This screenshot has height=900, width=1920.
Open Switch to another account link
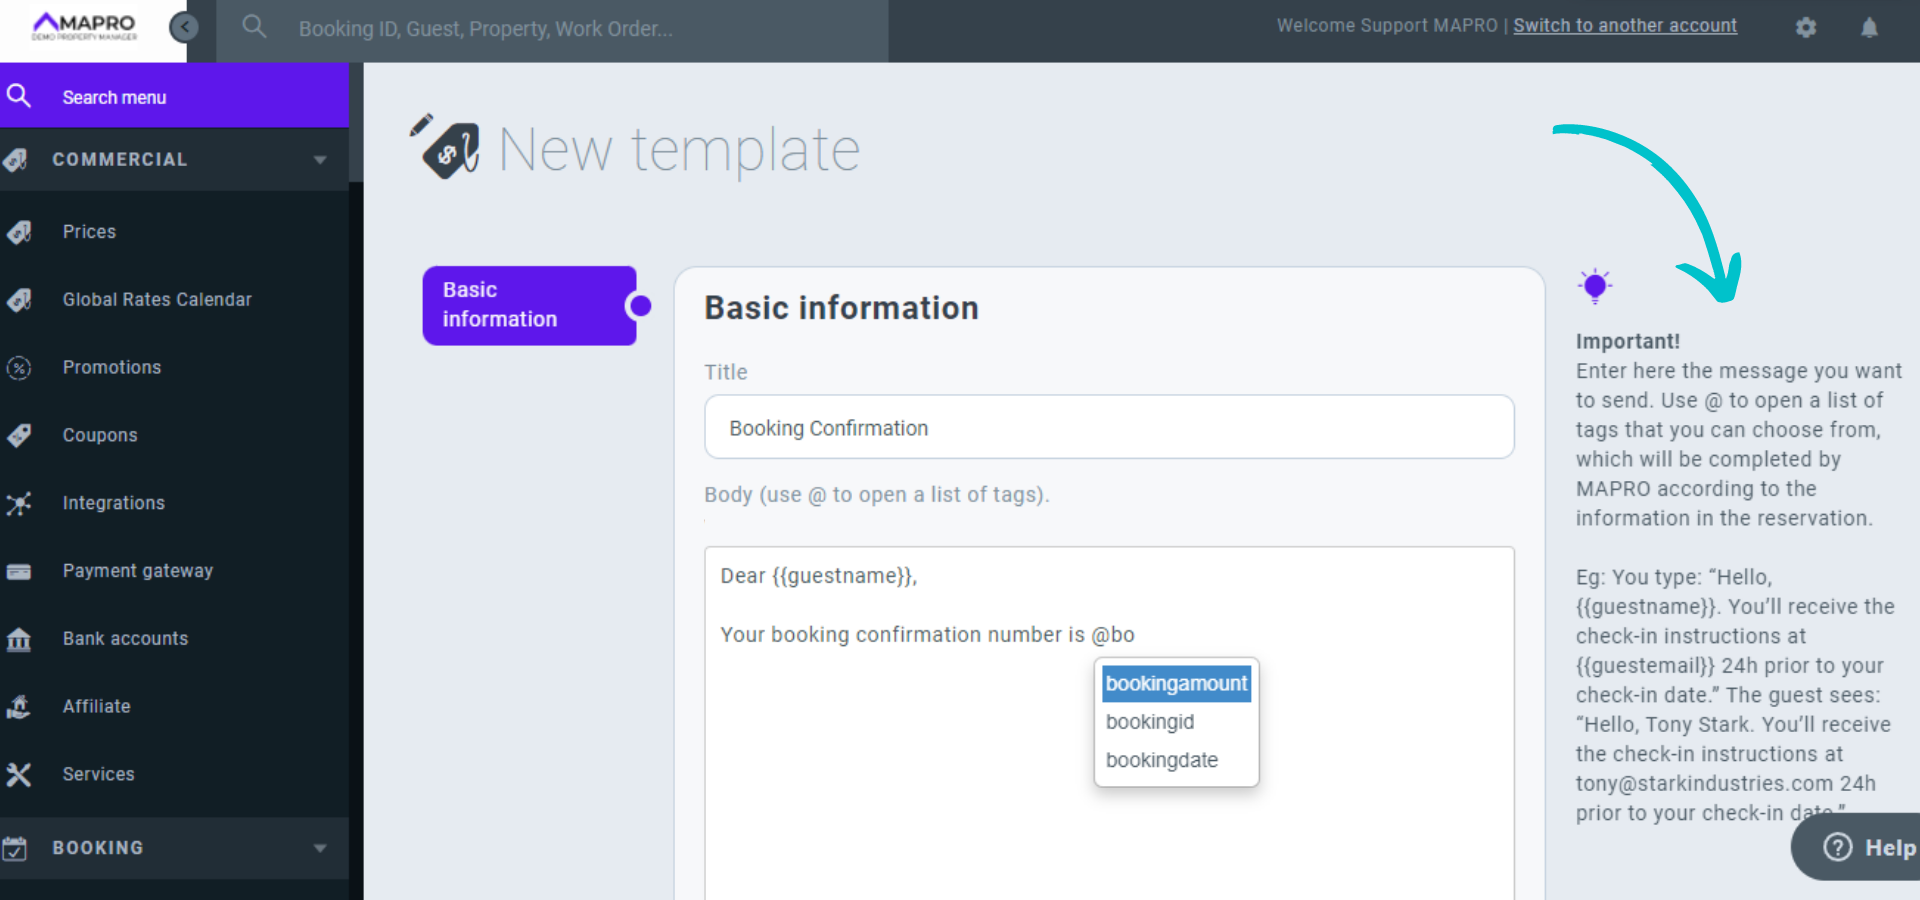1625,25
